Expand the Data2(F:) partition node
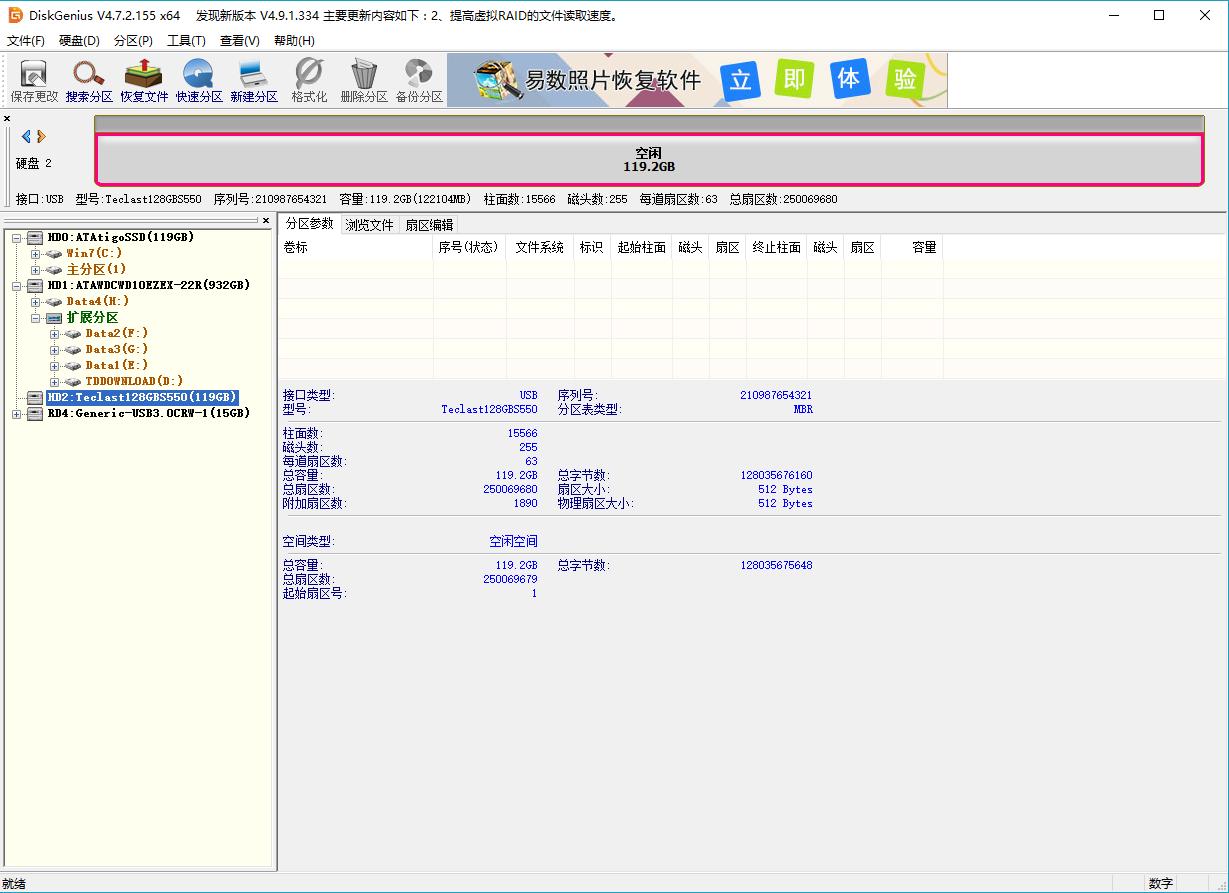The image size is (1229, 893). (x=54, y=333)
